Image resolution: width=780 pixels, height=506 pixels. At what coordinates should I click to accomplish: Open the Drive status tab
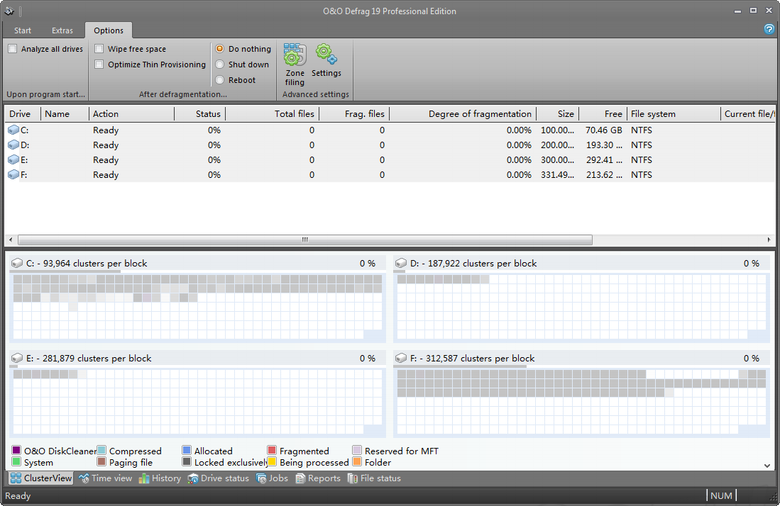tap(218, 478)
